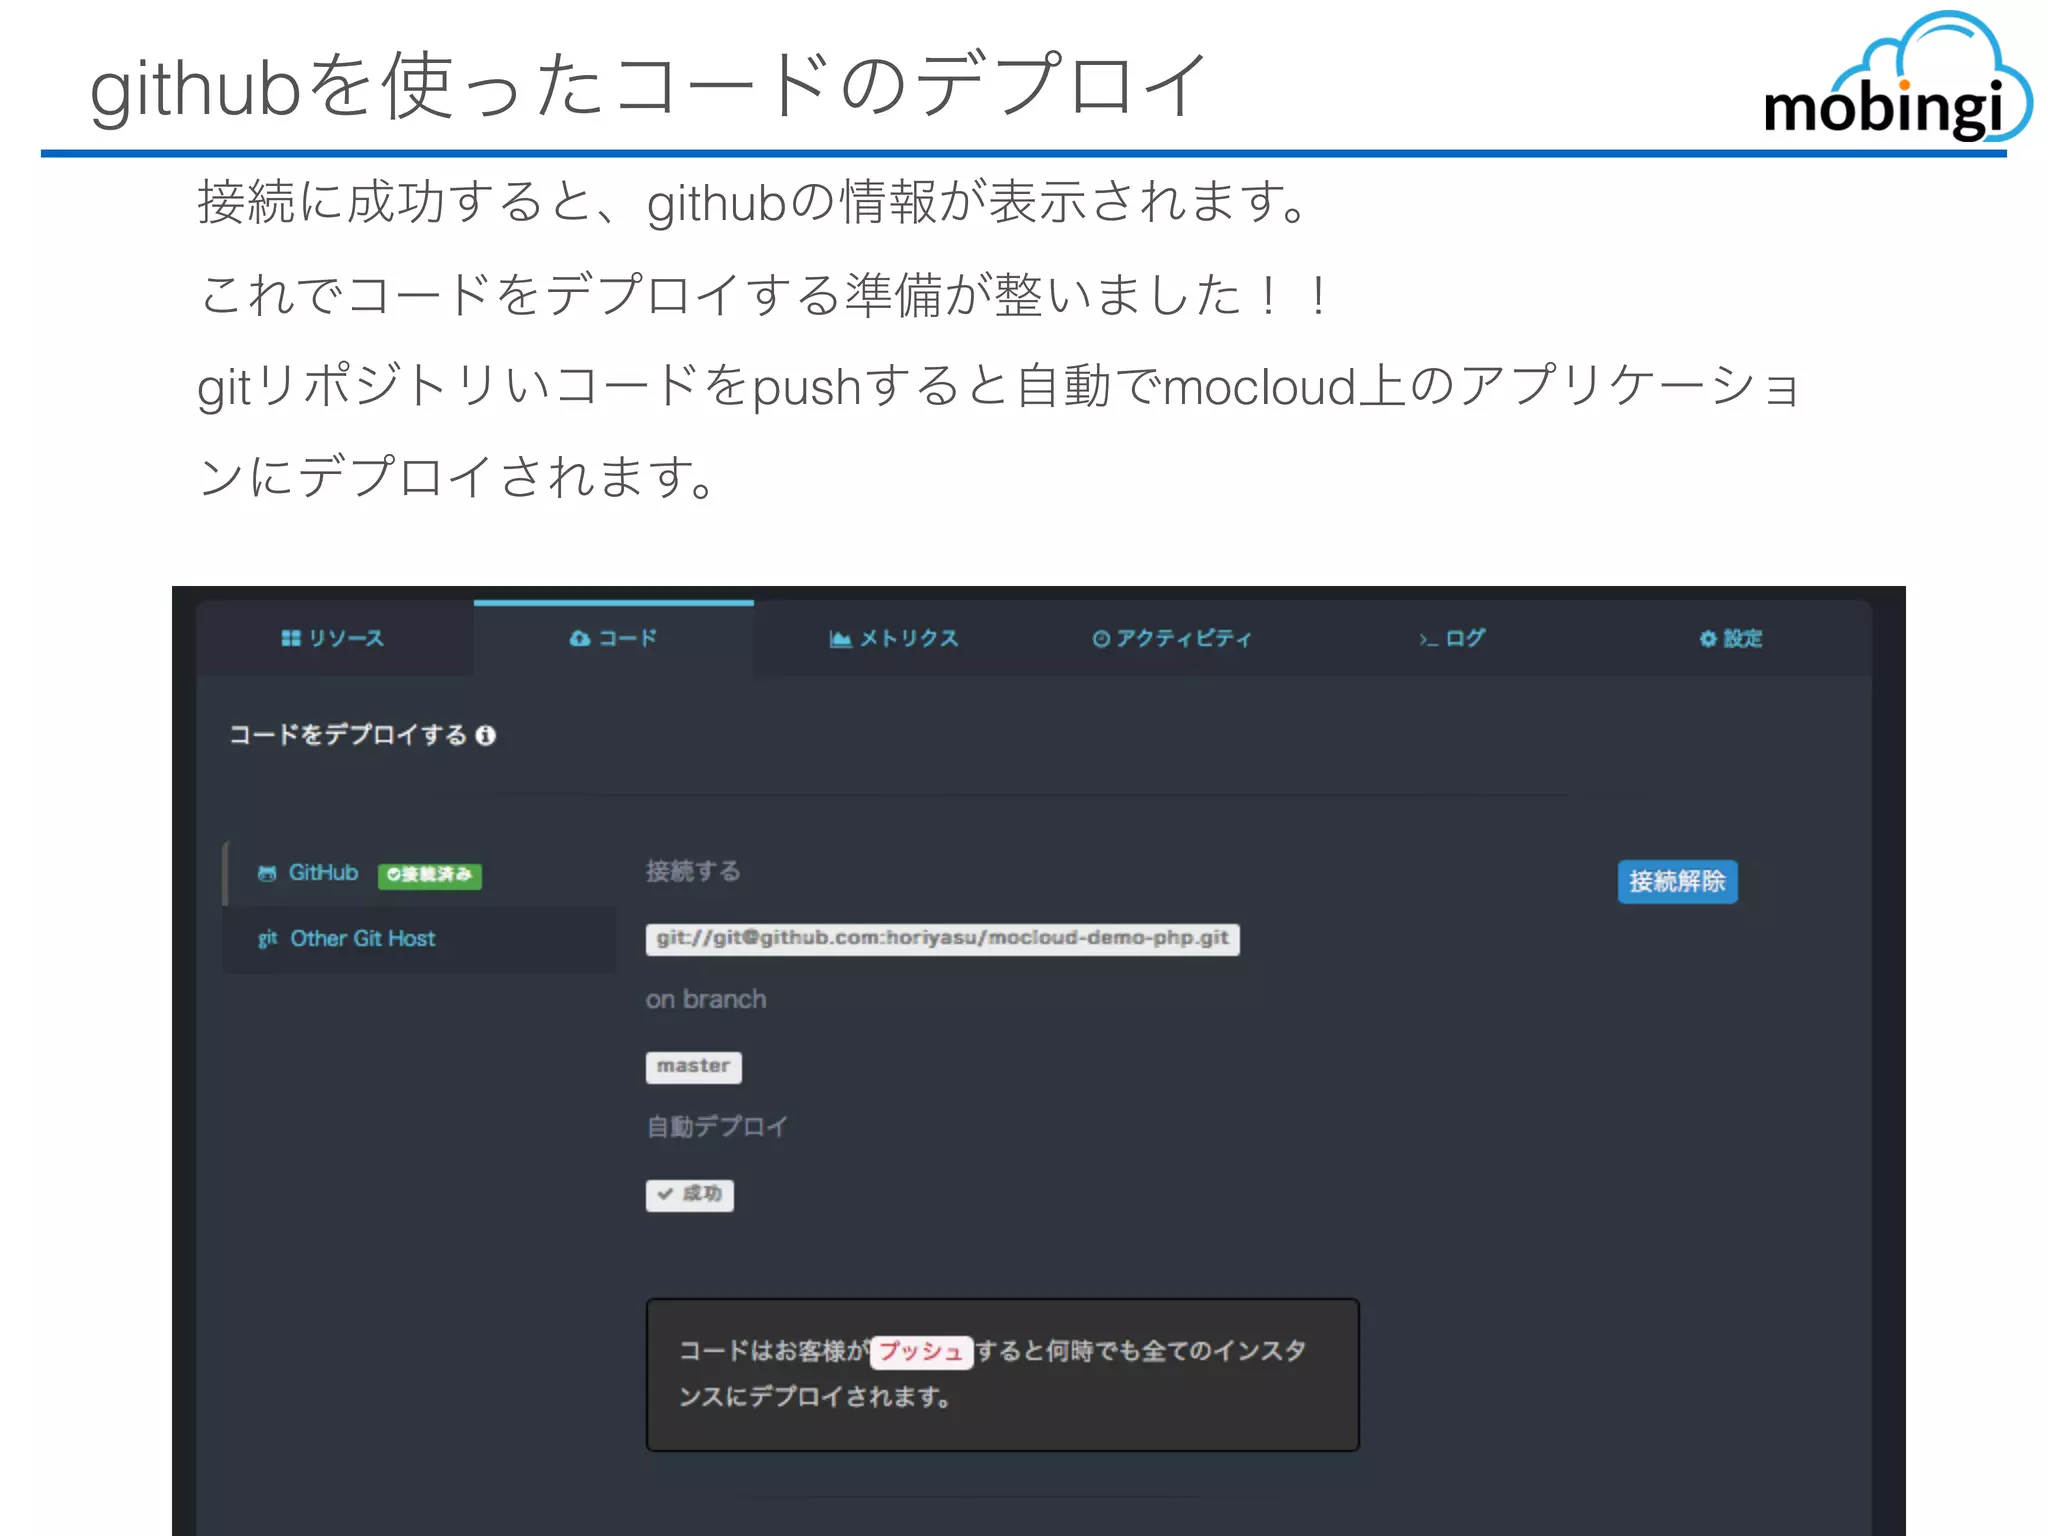The width and height of the screenshot is (2048, 1536).
Task: Click the 自動デプロイ label
Action: (717, 1127)
